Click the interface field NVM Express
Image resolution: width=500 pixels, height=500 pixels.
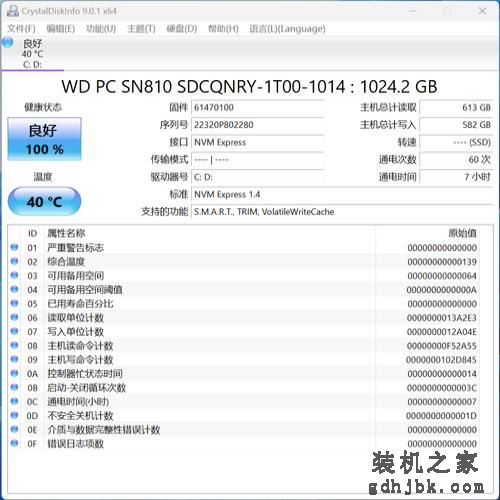pyautogui.click(x=257, y=142)
